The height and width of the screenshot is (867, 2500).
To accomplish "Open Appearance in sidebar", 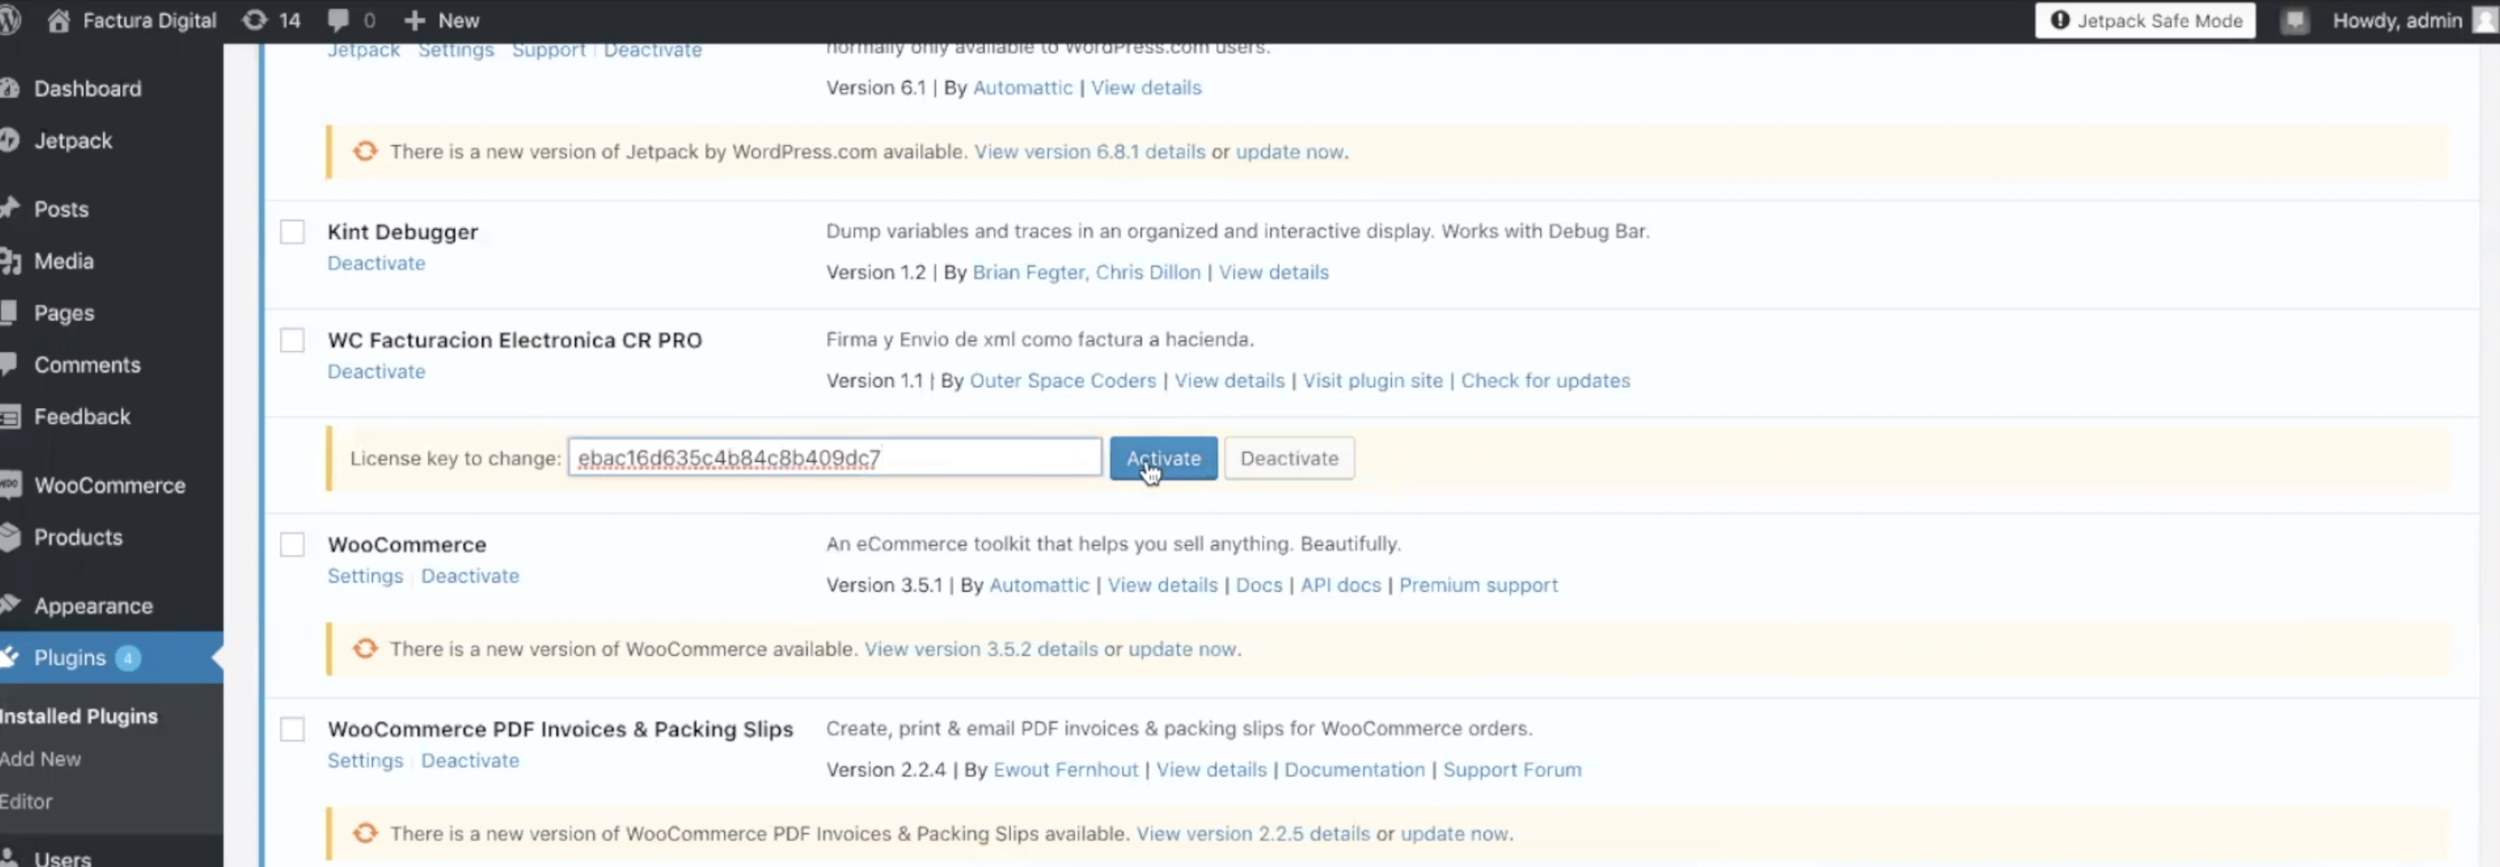I will (93, 606).
